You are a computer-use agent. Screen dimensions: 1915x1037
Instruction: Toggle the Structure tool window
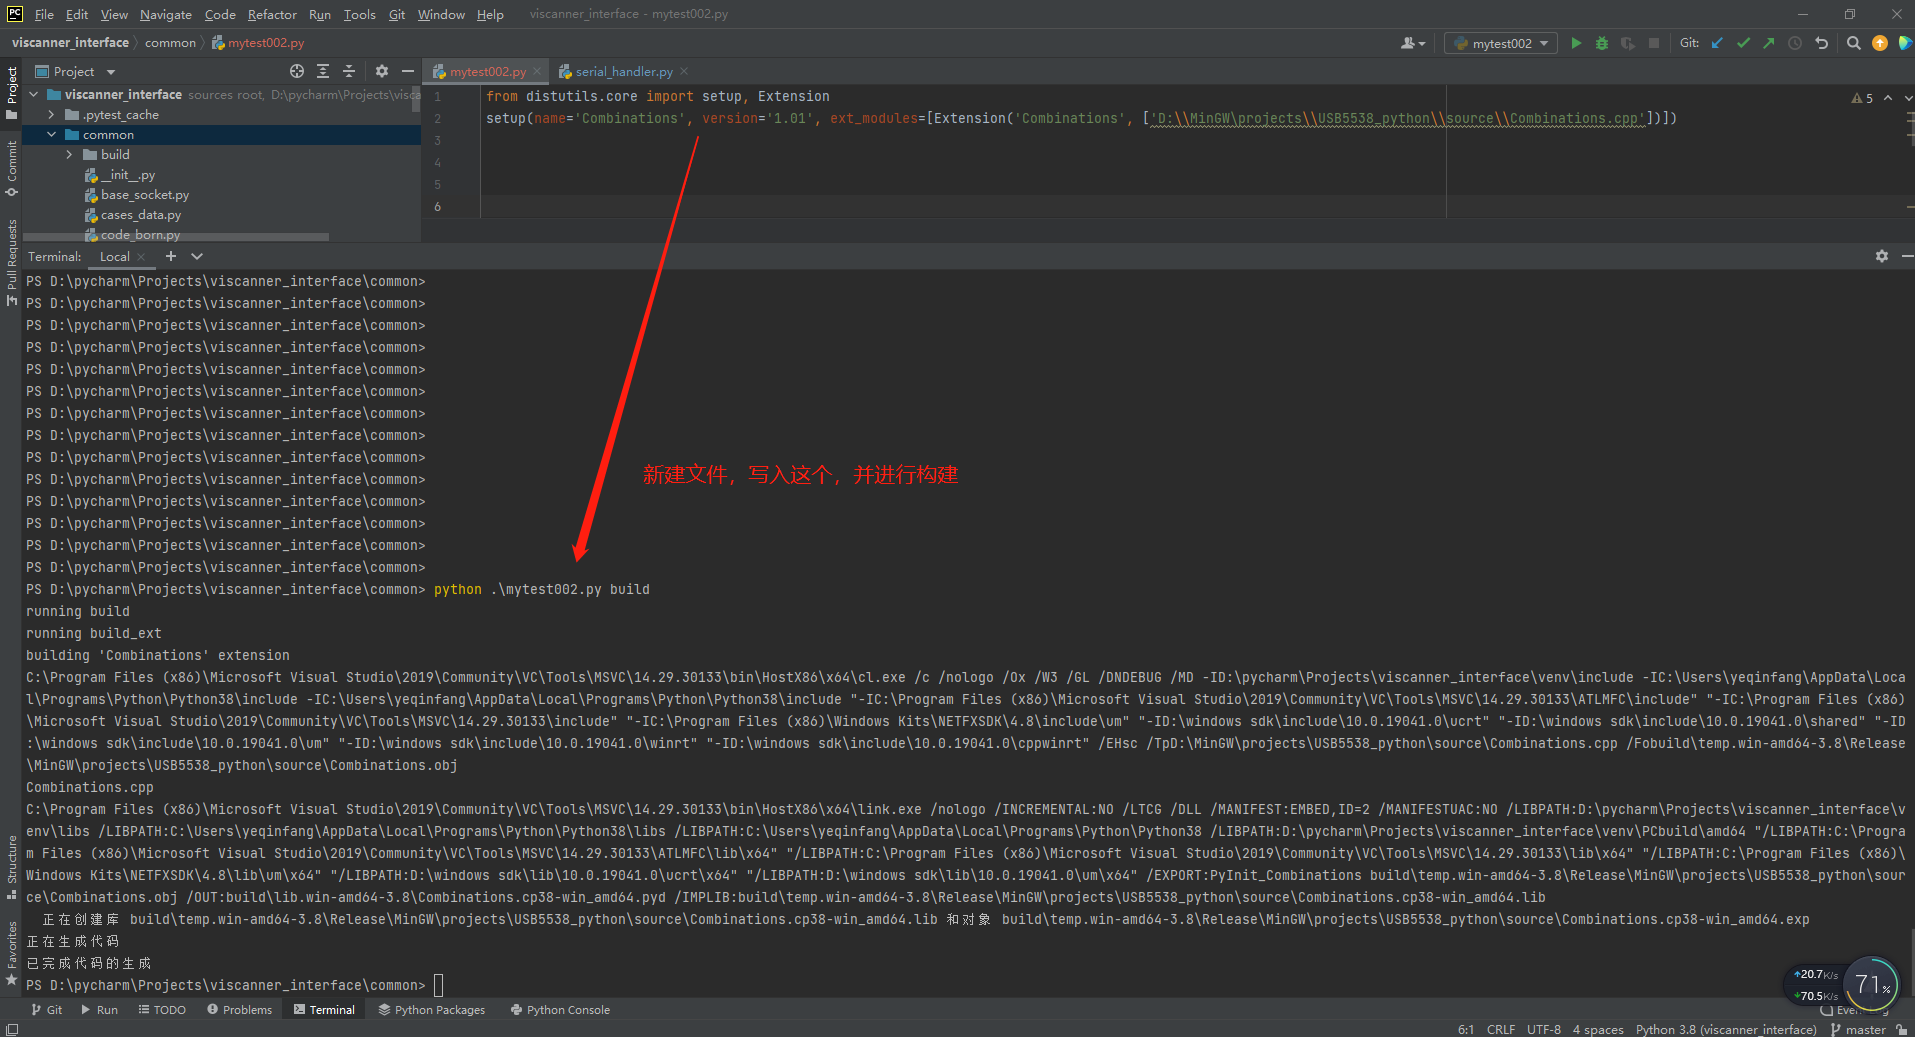[10, 858]
